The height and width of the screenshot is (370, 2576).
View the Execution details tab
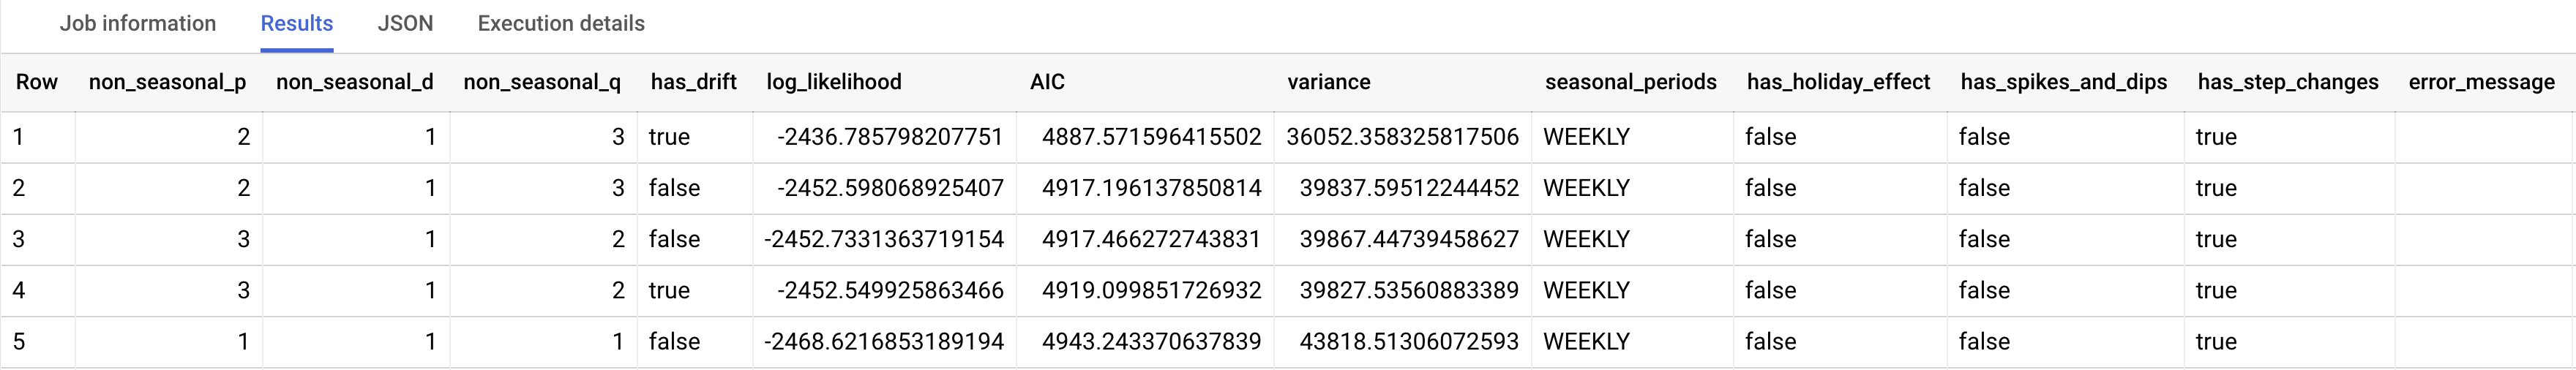[x=561, y=24]
